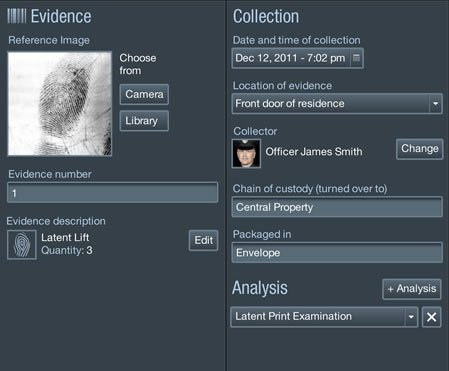Remove Latent Print Examination with X icon
The width and height of the screenshot is (449, 371).
click(431, 317)
